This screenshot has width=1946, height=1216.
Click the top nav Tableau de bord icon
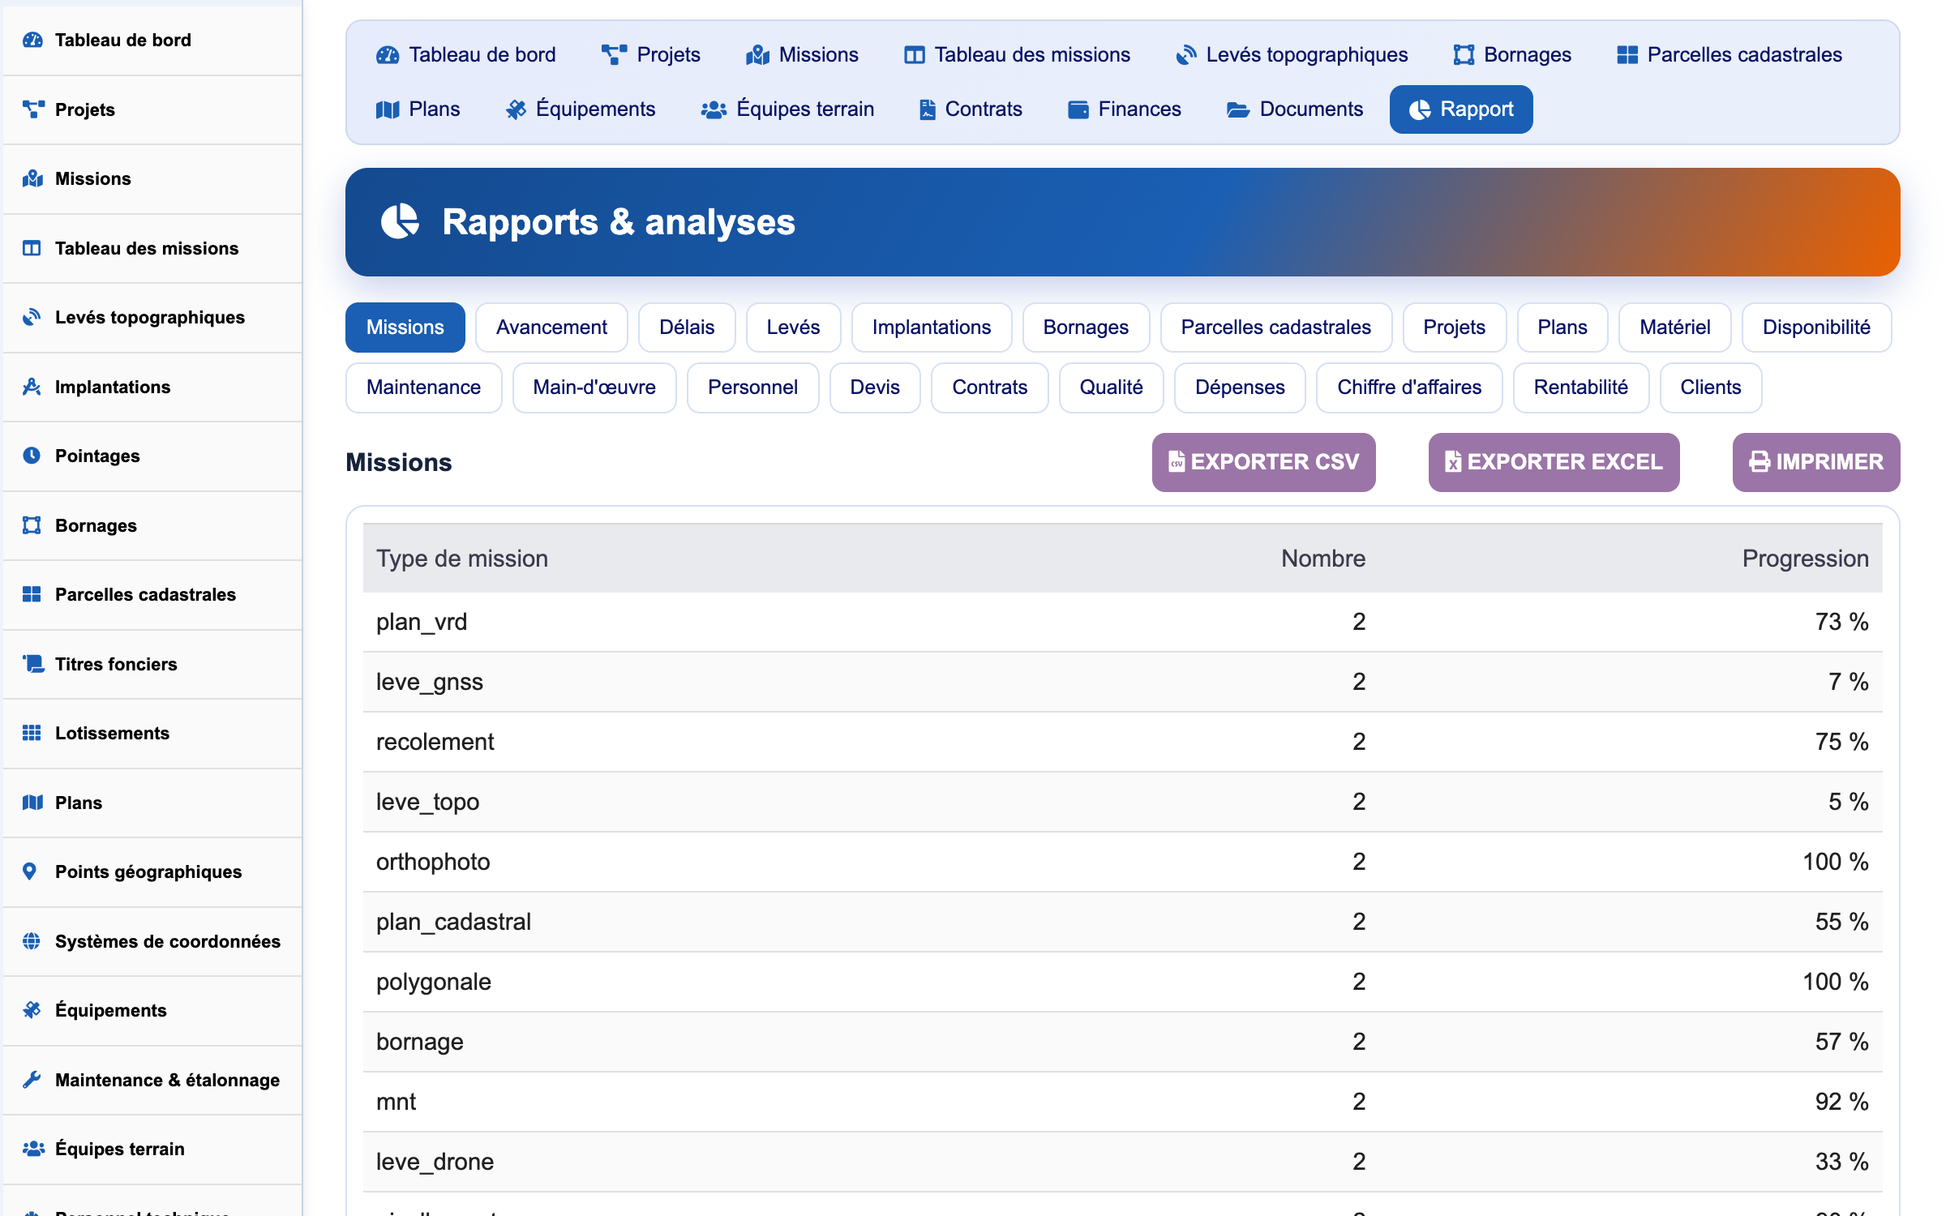387,55
